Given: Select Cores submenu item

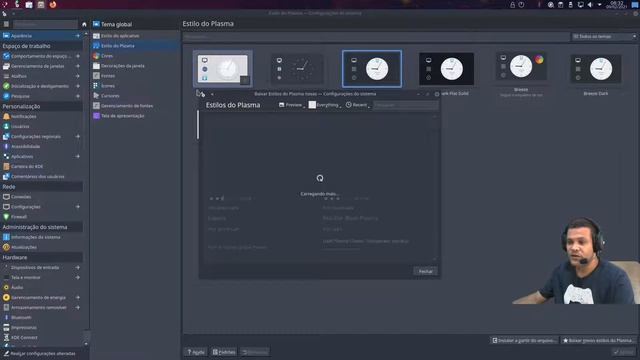Looking at the screenshot, I should point(135,56).
